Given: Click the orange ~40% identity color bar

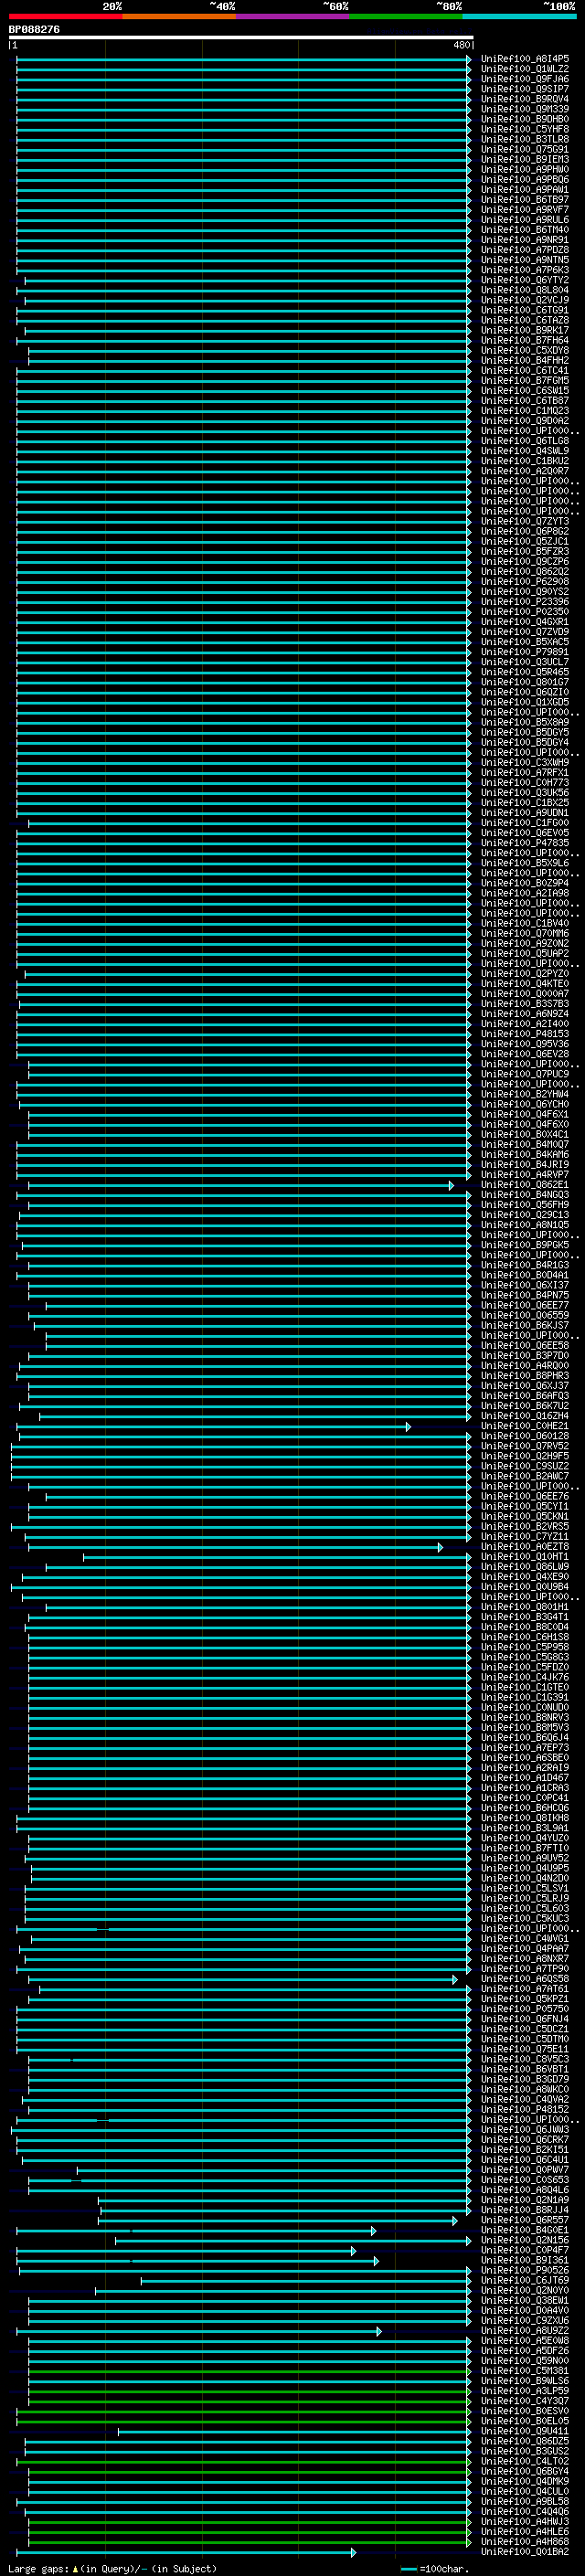Looking at the screenshot, I should tap(179, 17).
